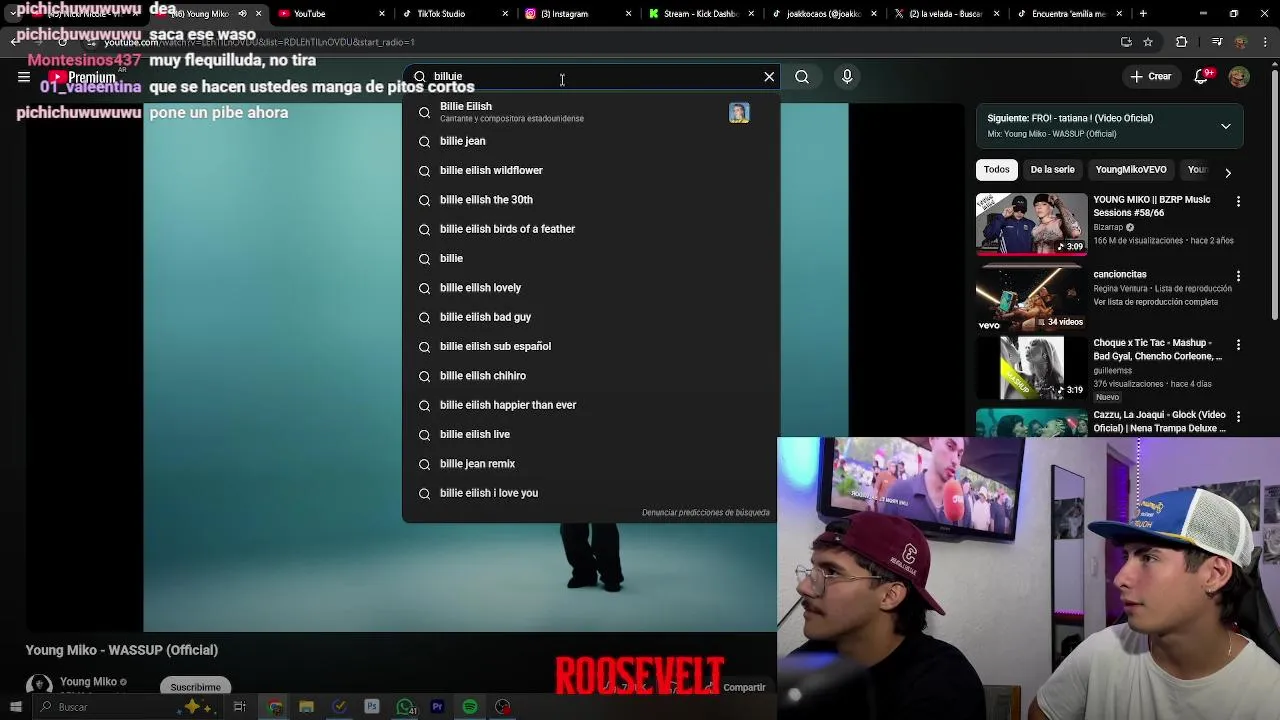Open a new browser tab
This screenshot has height=720, width=1280.
click(x=1142, y=14)
